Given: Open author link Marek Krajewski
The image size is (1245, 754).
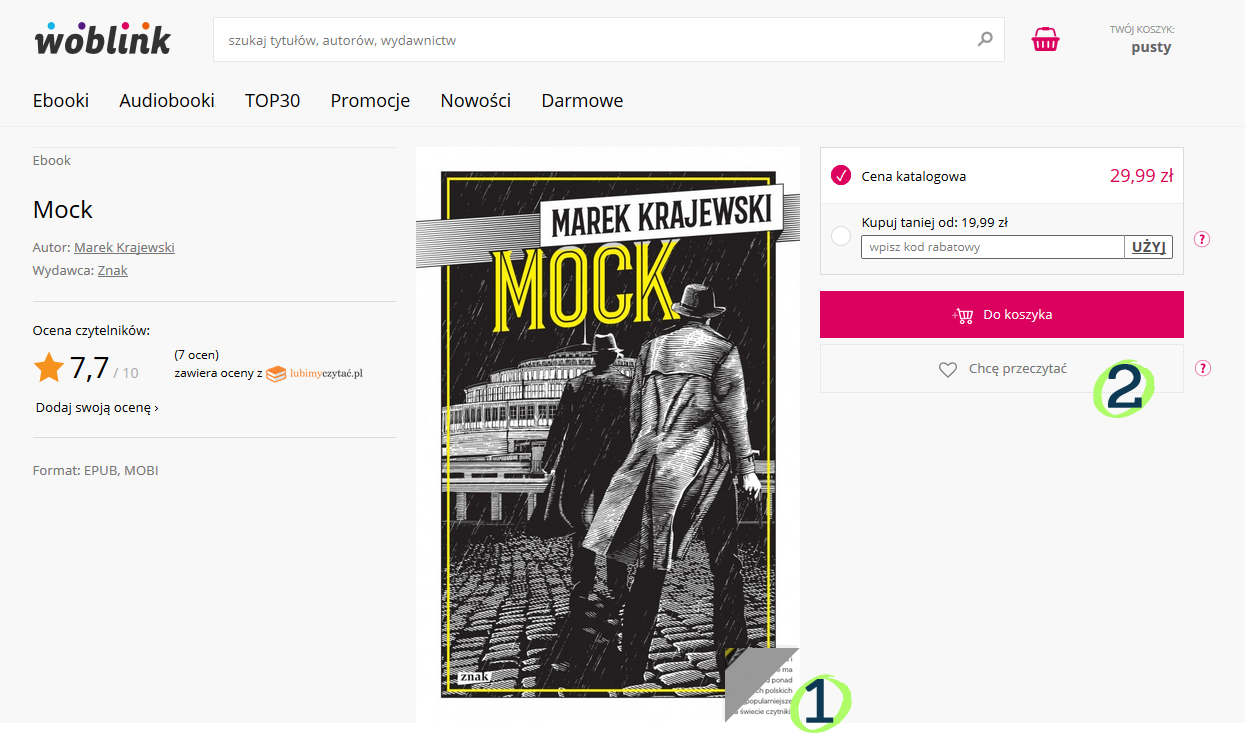Looking at the screenshot, I should click(124, 247).
